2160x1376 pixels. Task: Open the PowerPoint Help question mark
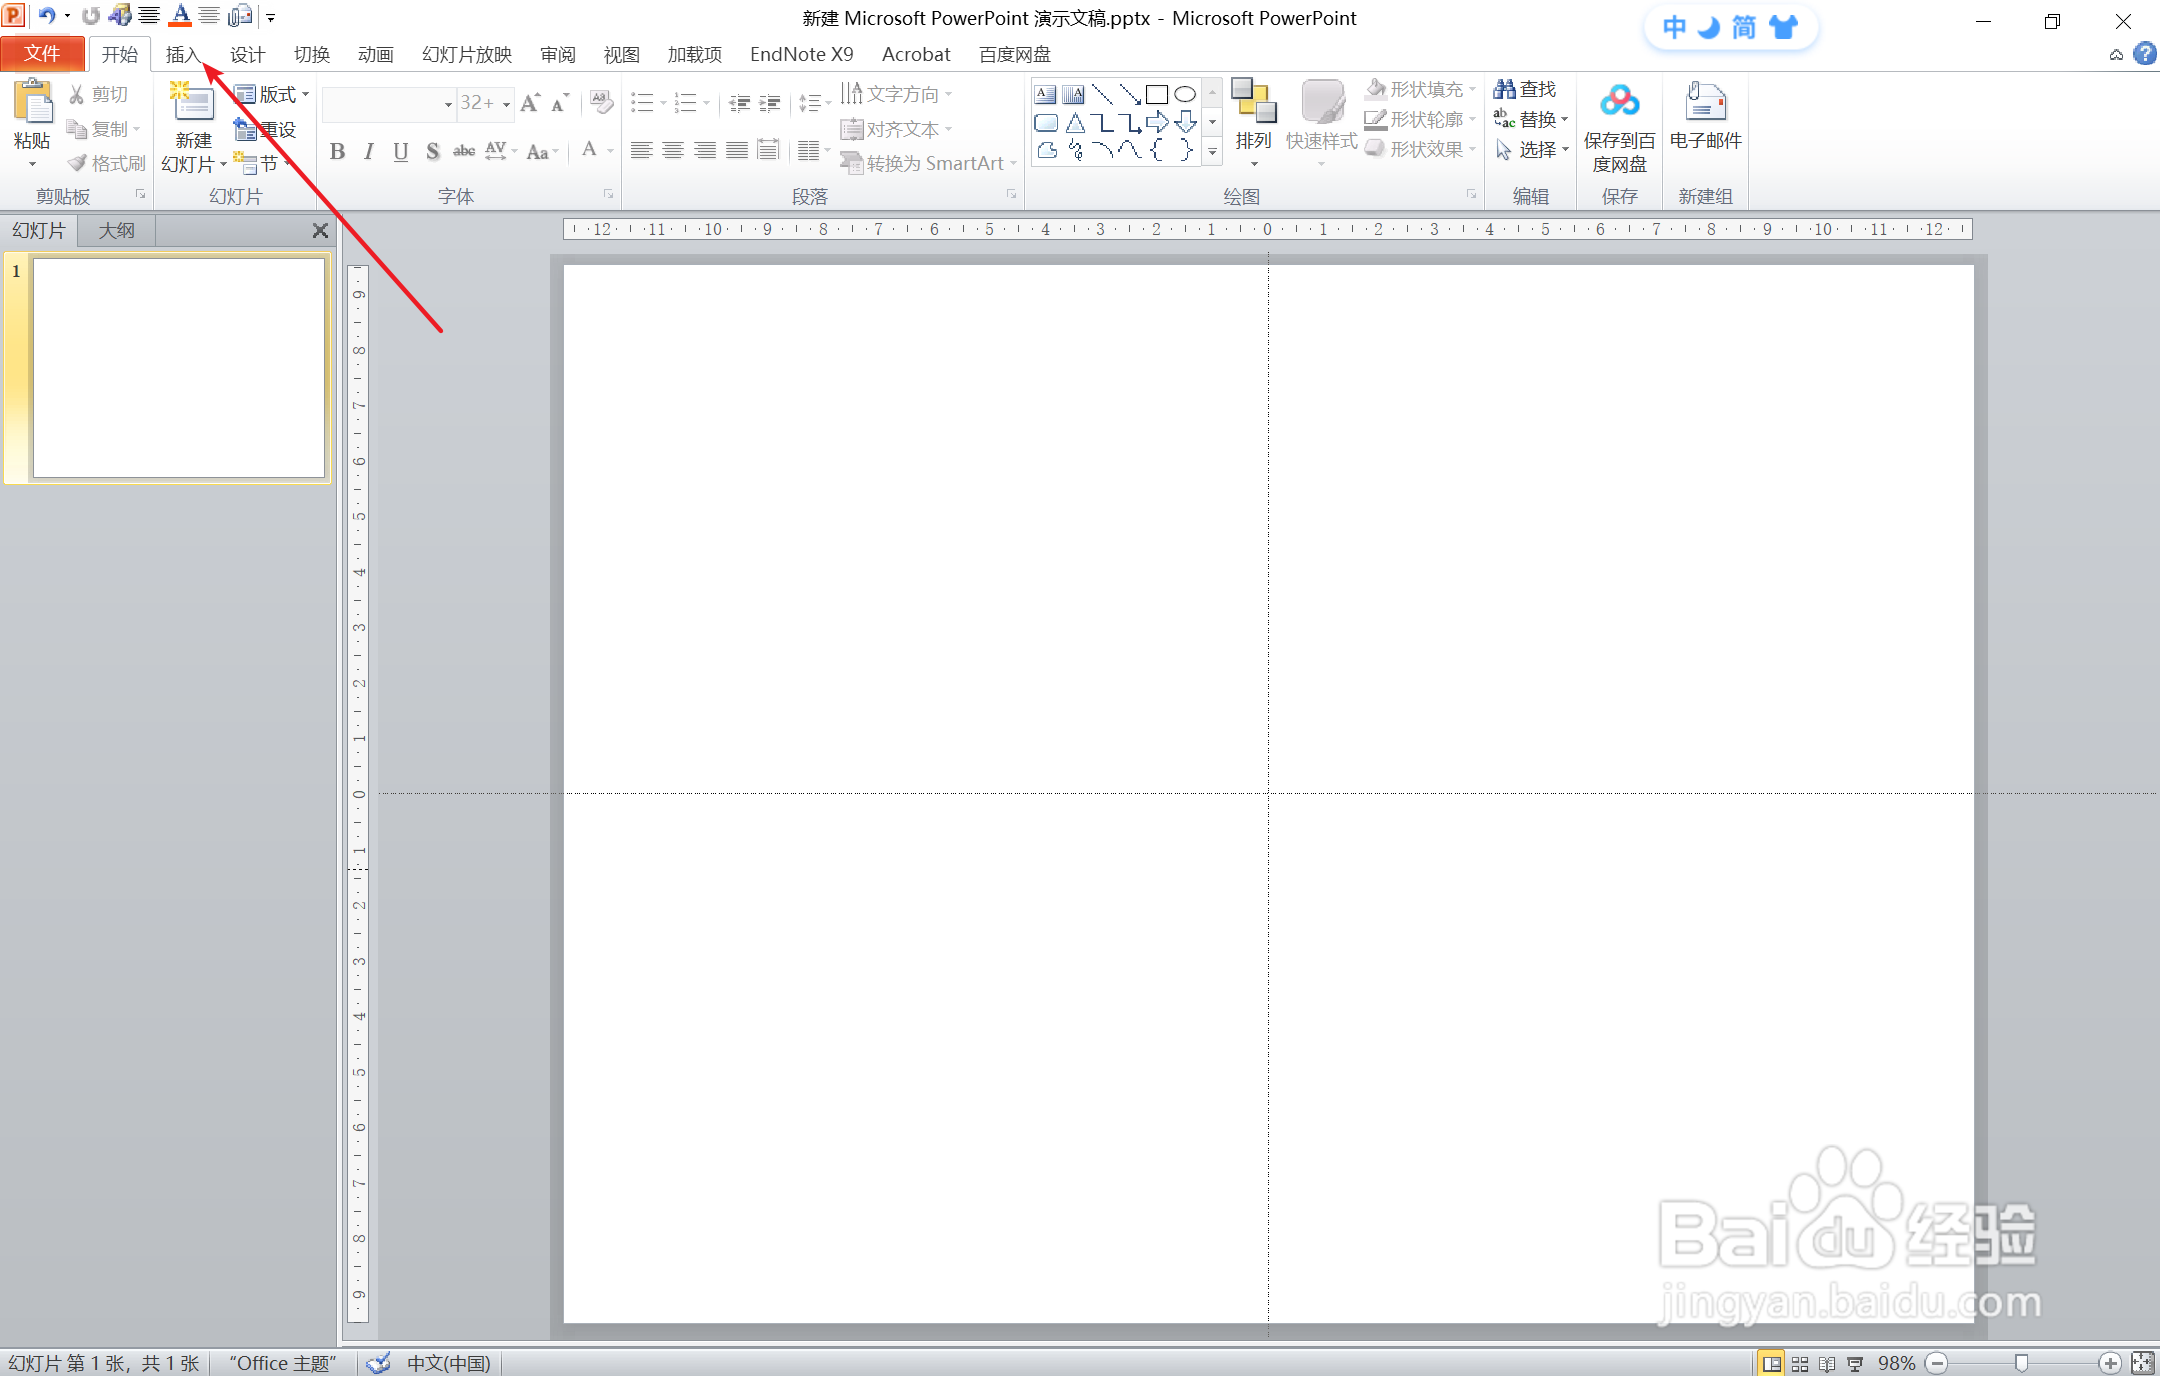(x=2145, y=54)
